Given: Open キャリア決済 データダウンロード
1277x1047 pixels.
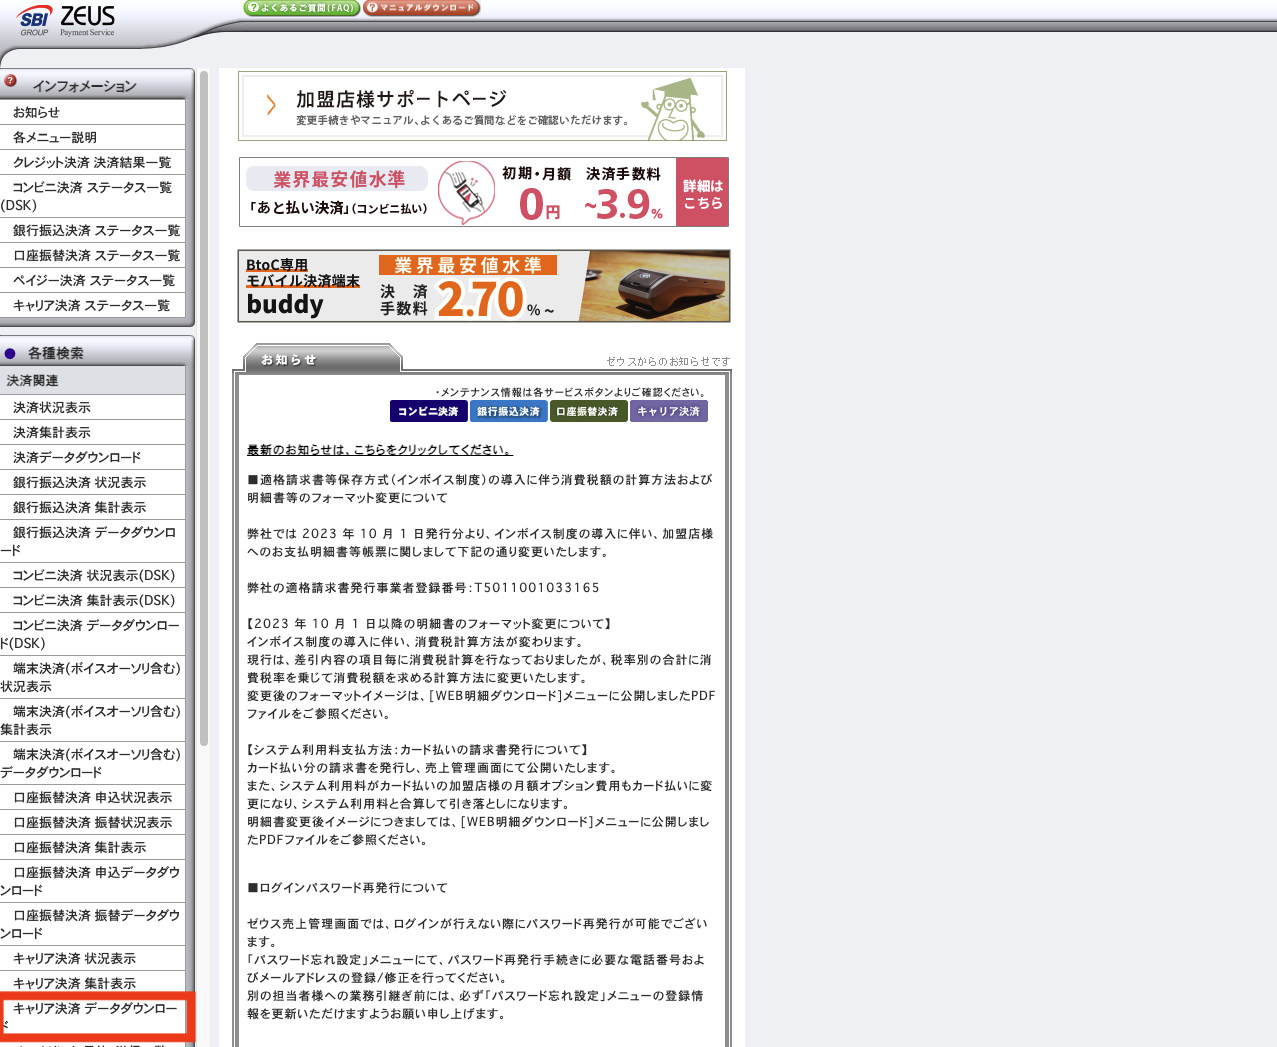Looking at the screenshot, I should pyautogui.click(x=92, y=1017).
